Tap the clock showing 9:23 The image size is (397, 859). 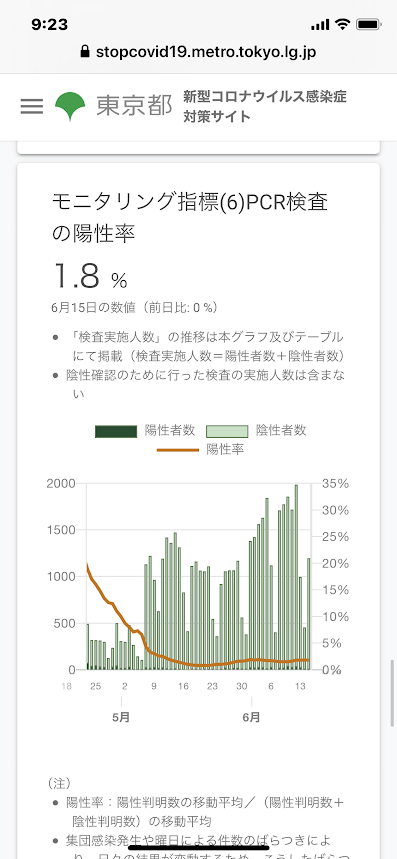point(50,25)
